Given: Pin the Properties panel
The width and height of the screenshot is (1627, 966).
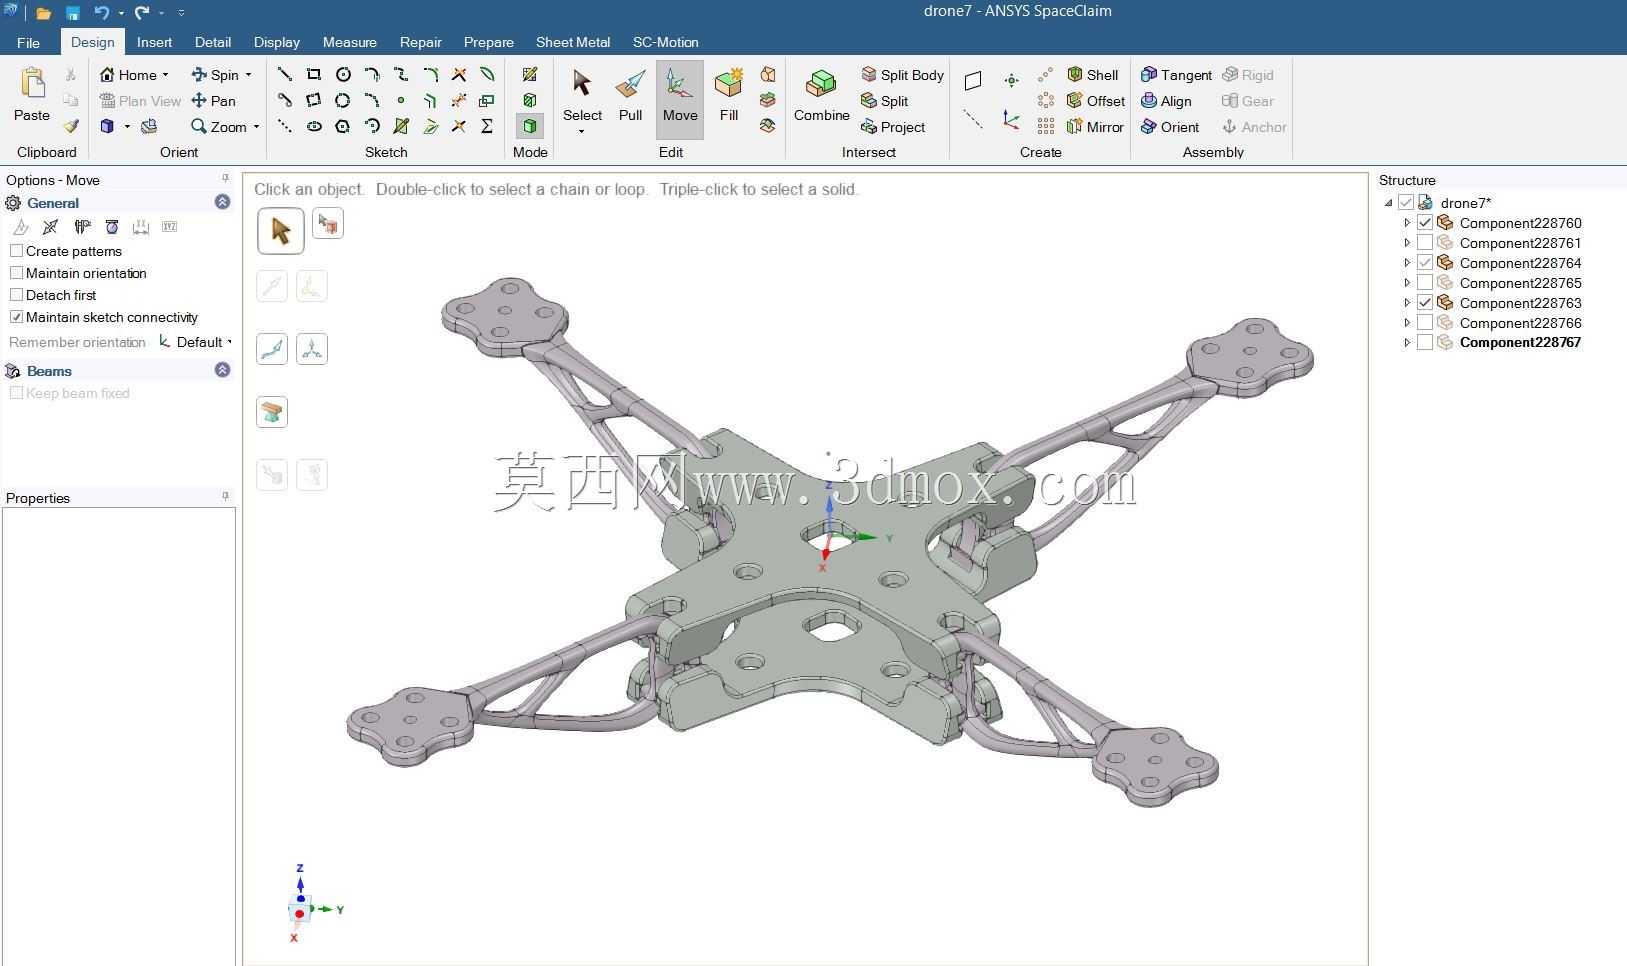Looking at the screenshot, I should point(225,496).
